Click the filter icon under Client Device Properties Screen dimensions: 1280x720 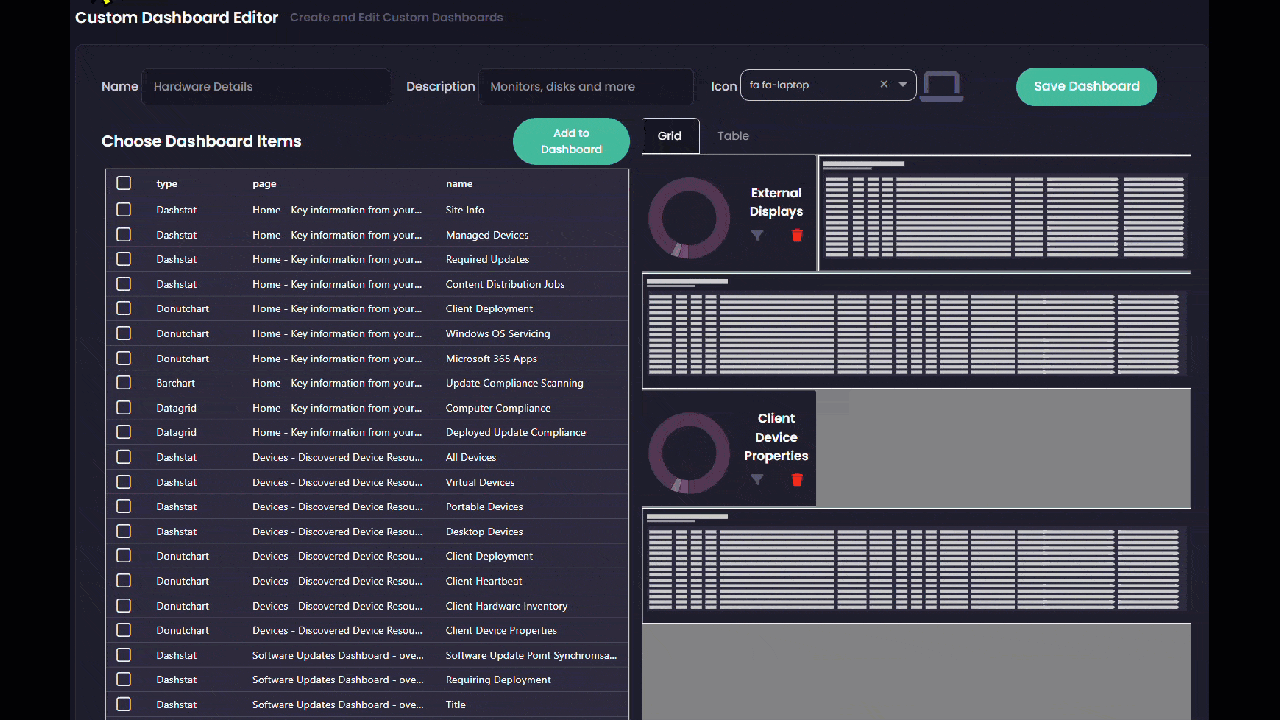point(757,480)
